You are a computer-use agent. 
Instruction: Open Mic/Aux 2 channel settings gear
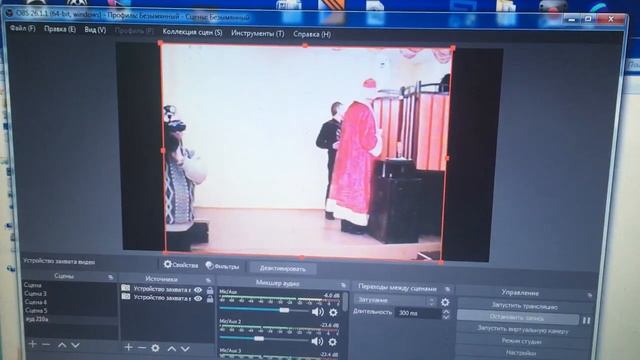[333, 342]
